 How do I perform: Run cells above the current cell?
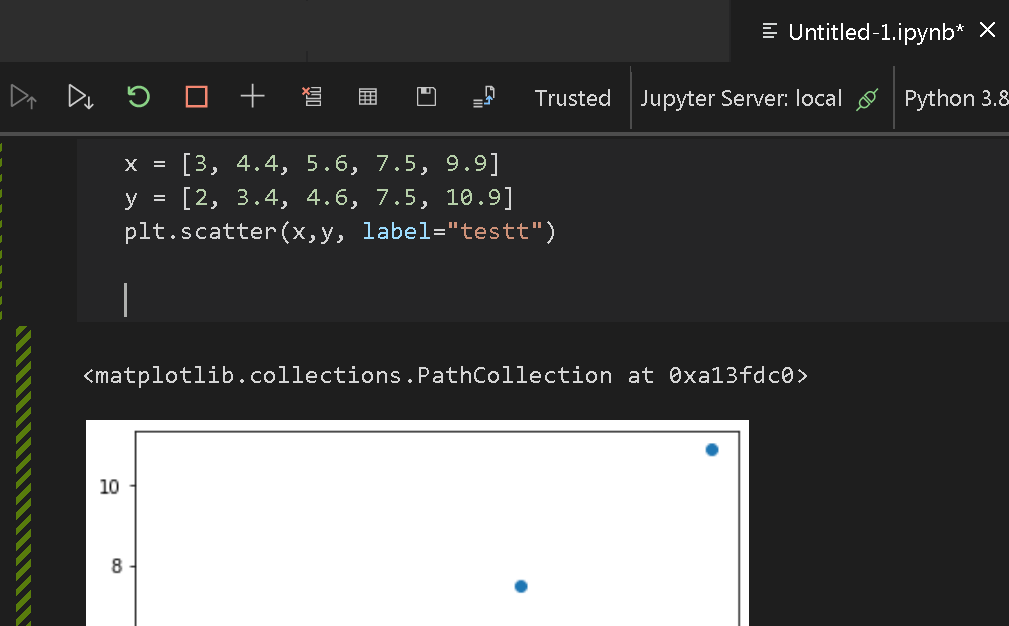[x=24, y=97]
